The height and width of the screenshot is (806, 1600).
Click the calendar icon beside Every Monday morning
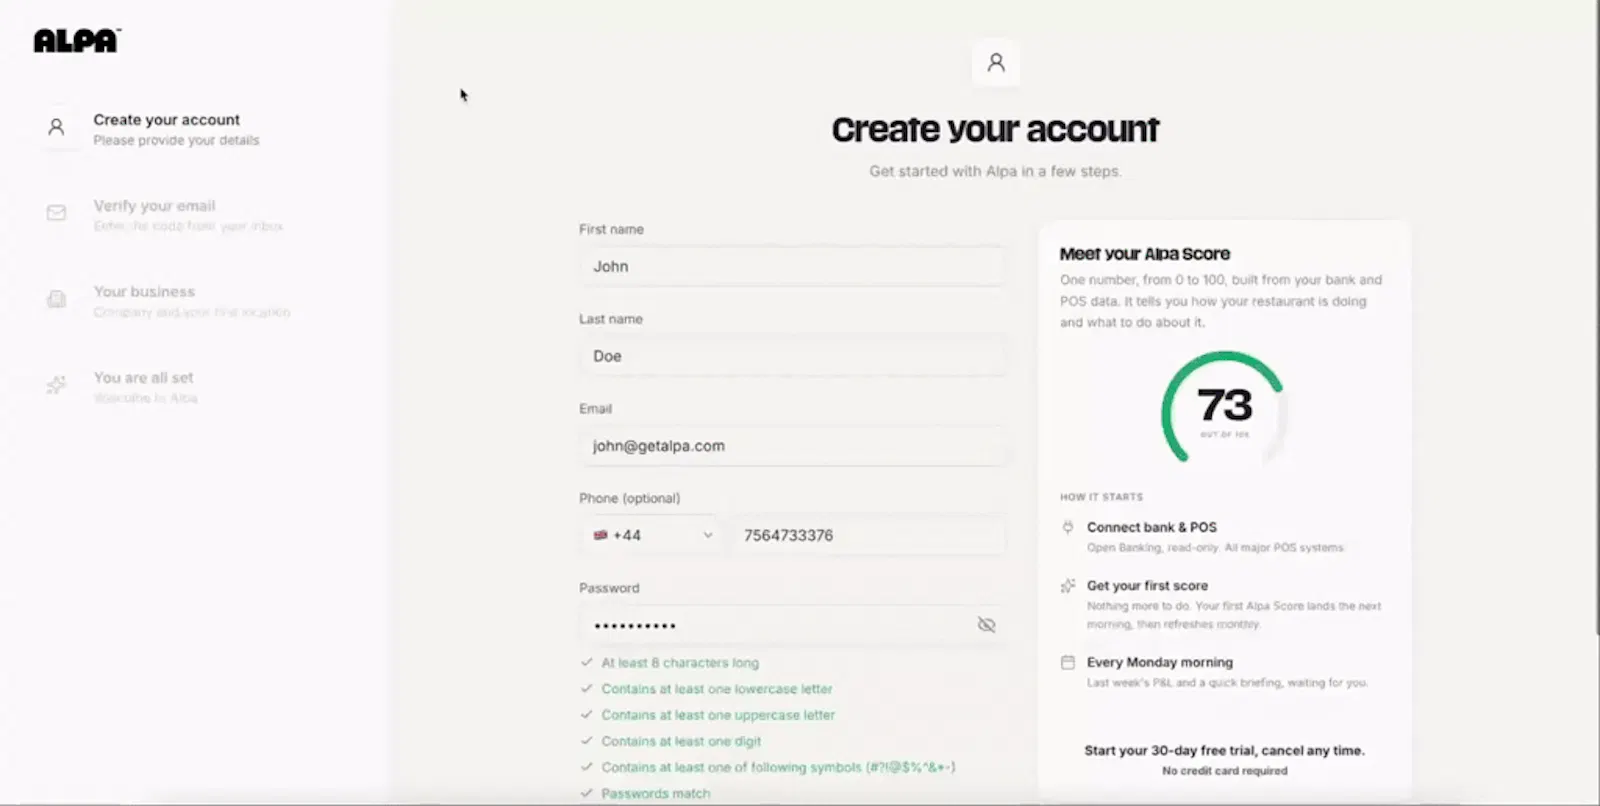tap(1068, 662)
